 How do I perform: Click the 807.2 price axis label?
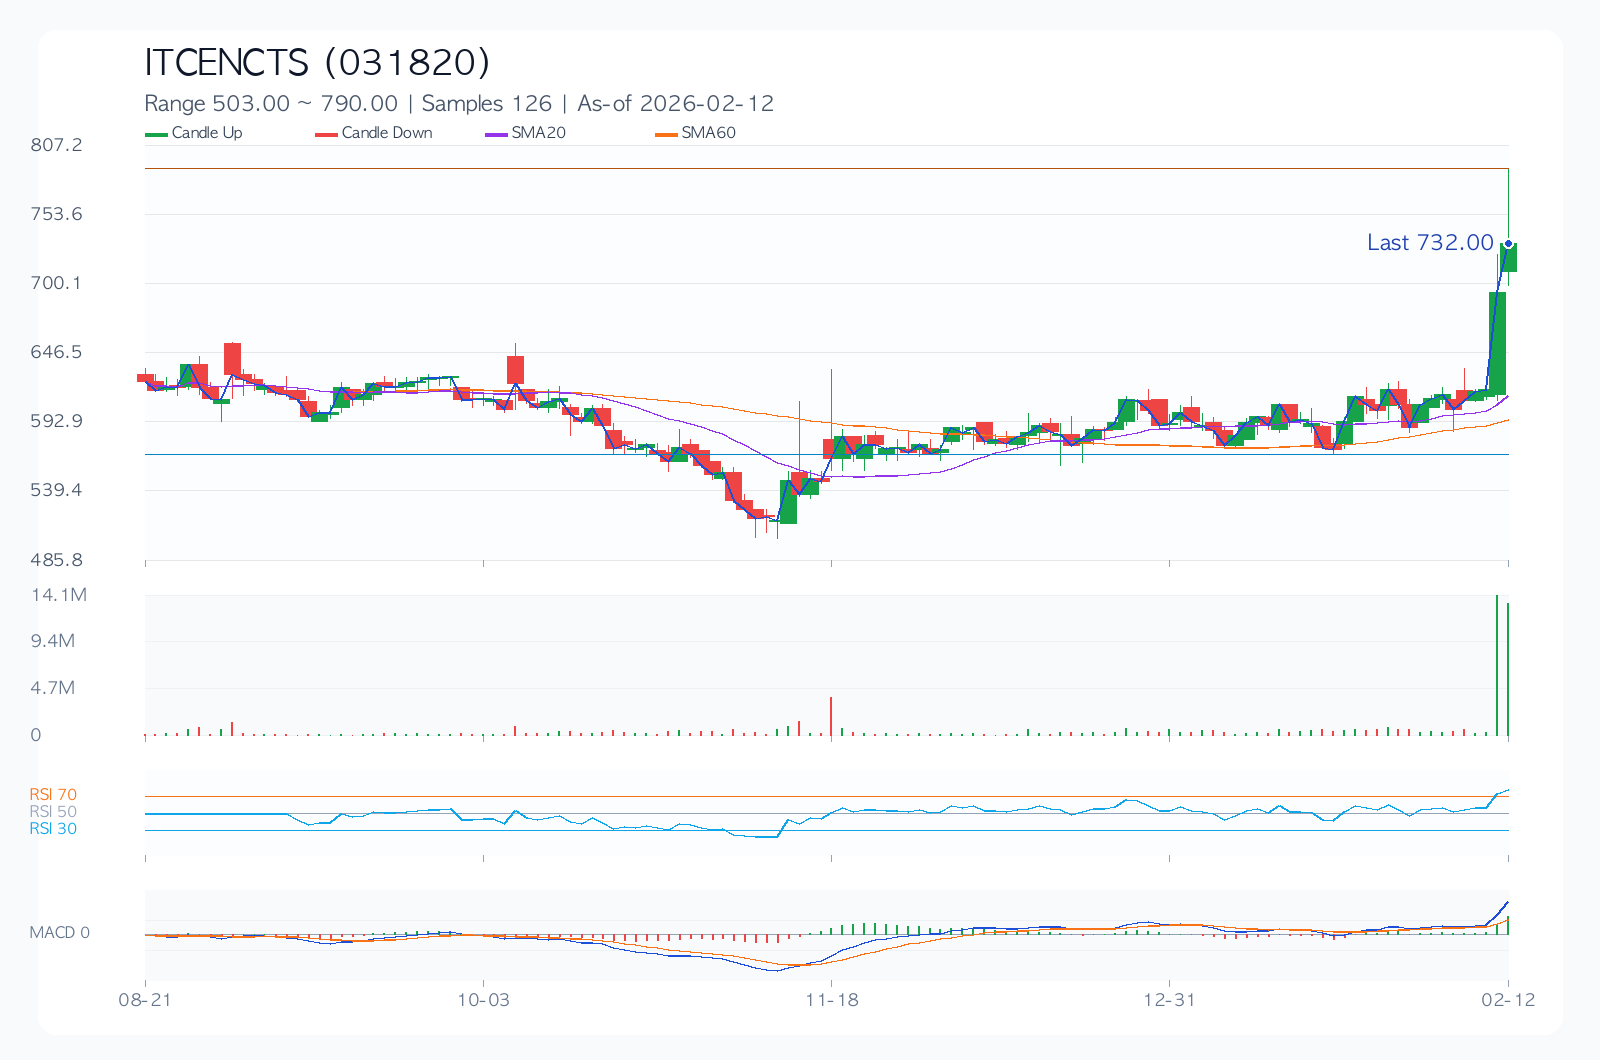point(56,145)
